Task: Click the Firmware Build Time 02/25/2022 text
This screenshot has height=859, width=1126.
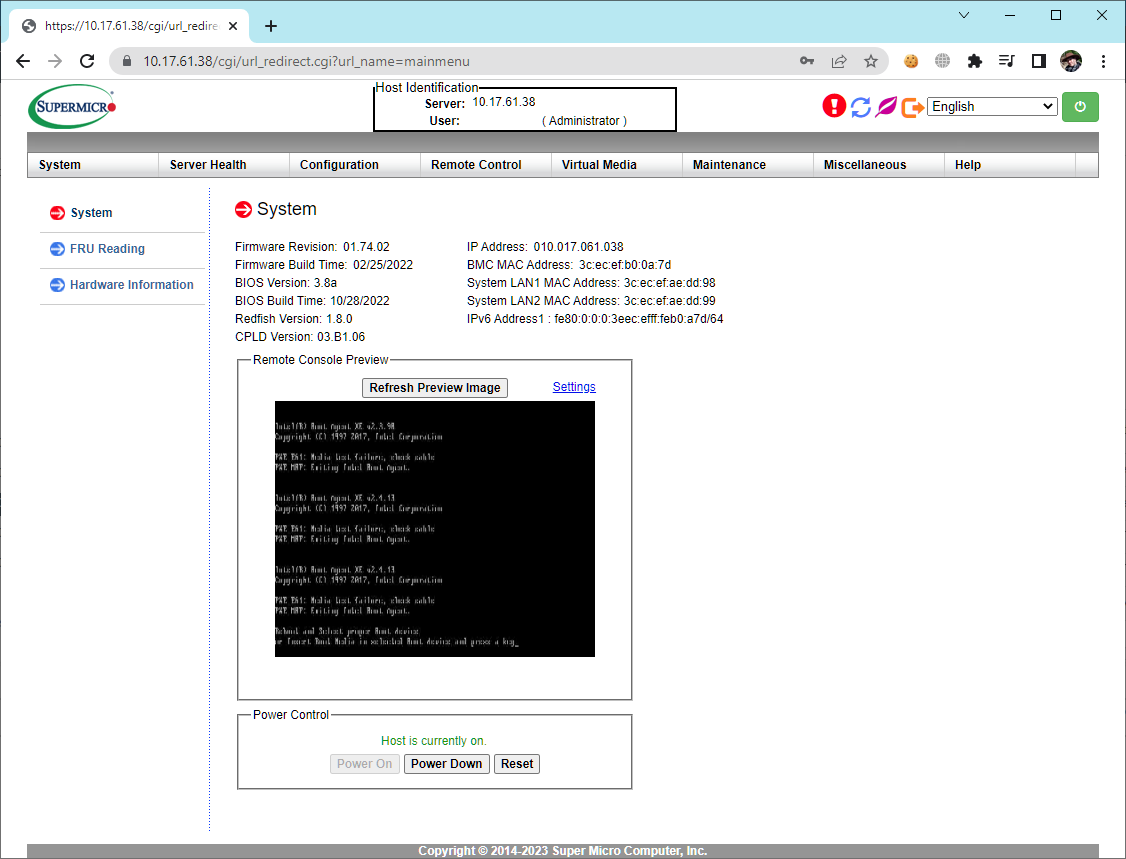Action: (324, 264)
